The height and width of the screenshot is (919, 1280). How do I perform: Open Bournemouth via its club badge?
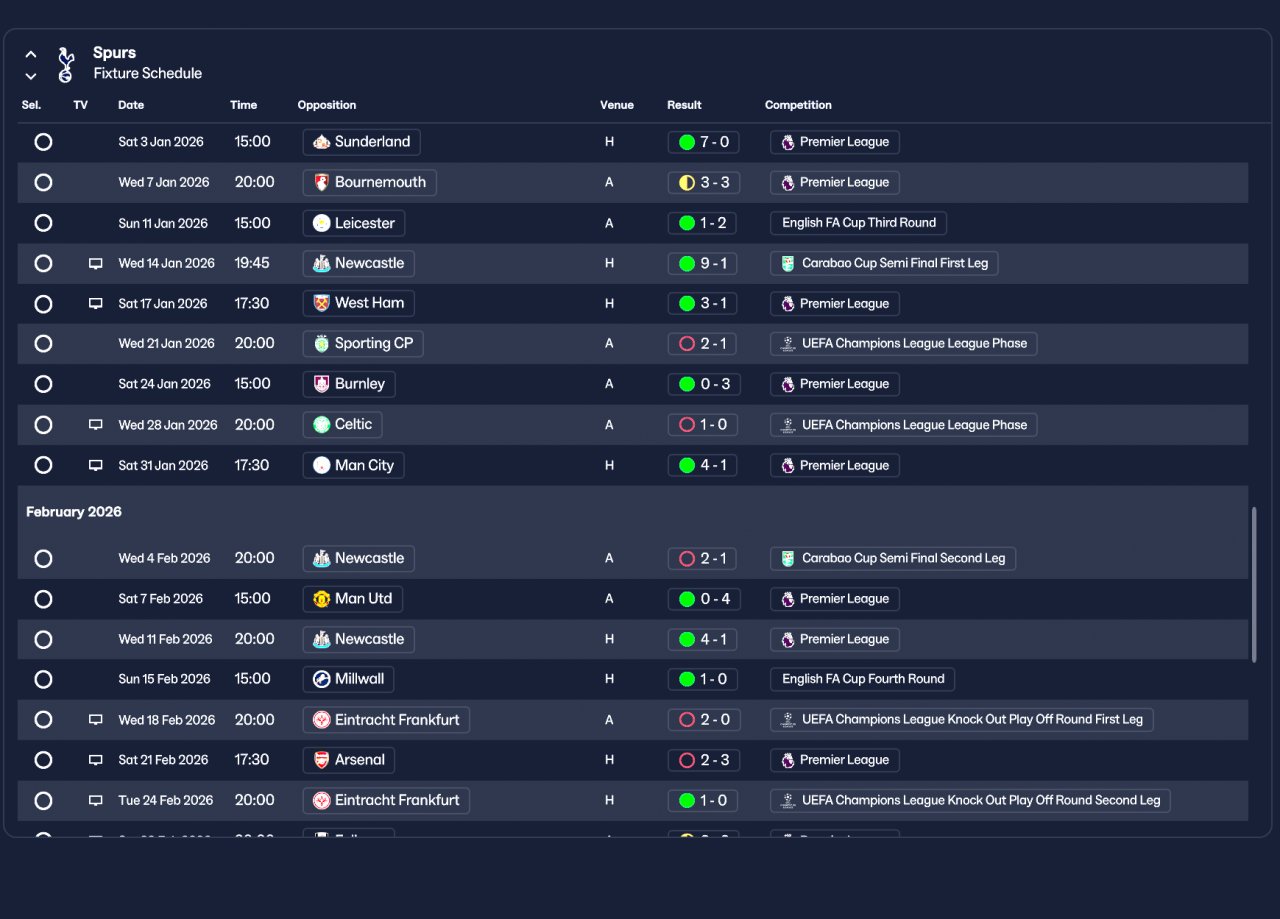[x=321, y=183]
